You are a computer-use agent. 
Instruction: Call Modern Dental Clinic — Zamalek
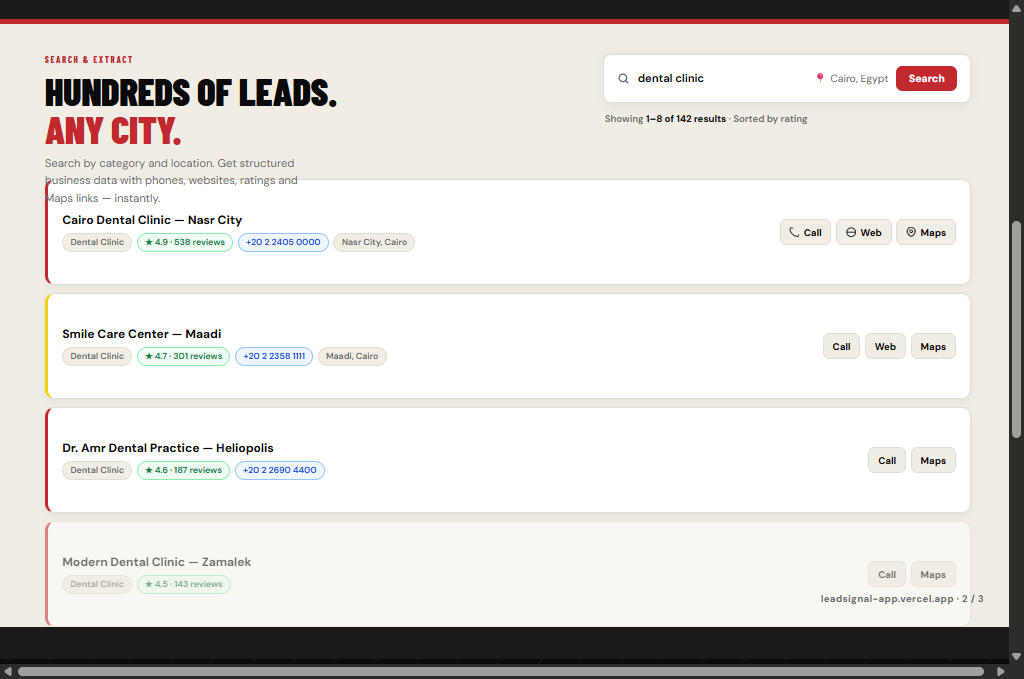886,574
